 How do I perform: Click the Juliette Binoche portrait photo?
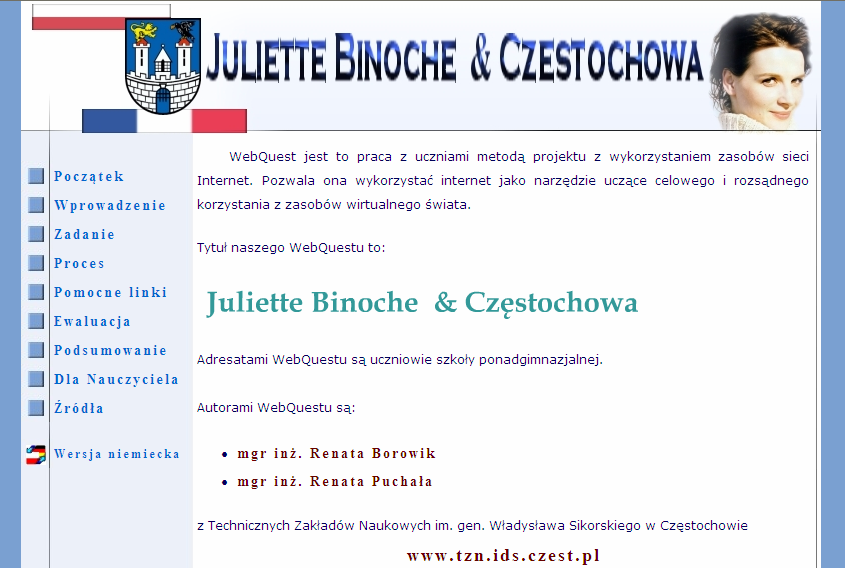tap(762, 71)
